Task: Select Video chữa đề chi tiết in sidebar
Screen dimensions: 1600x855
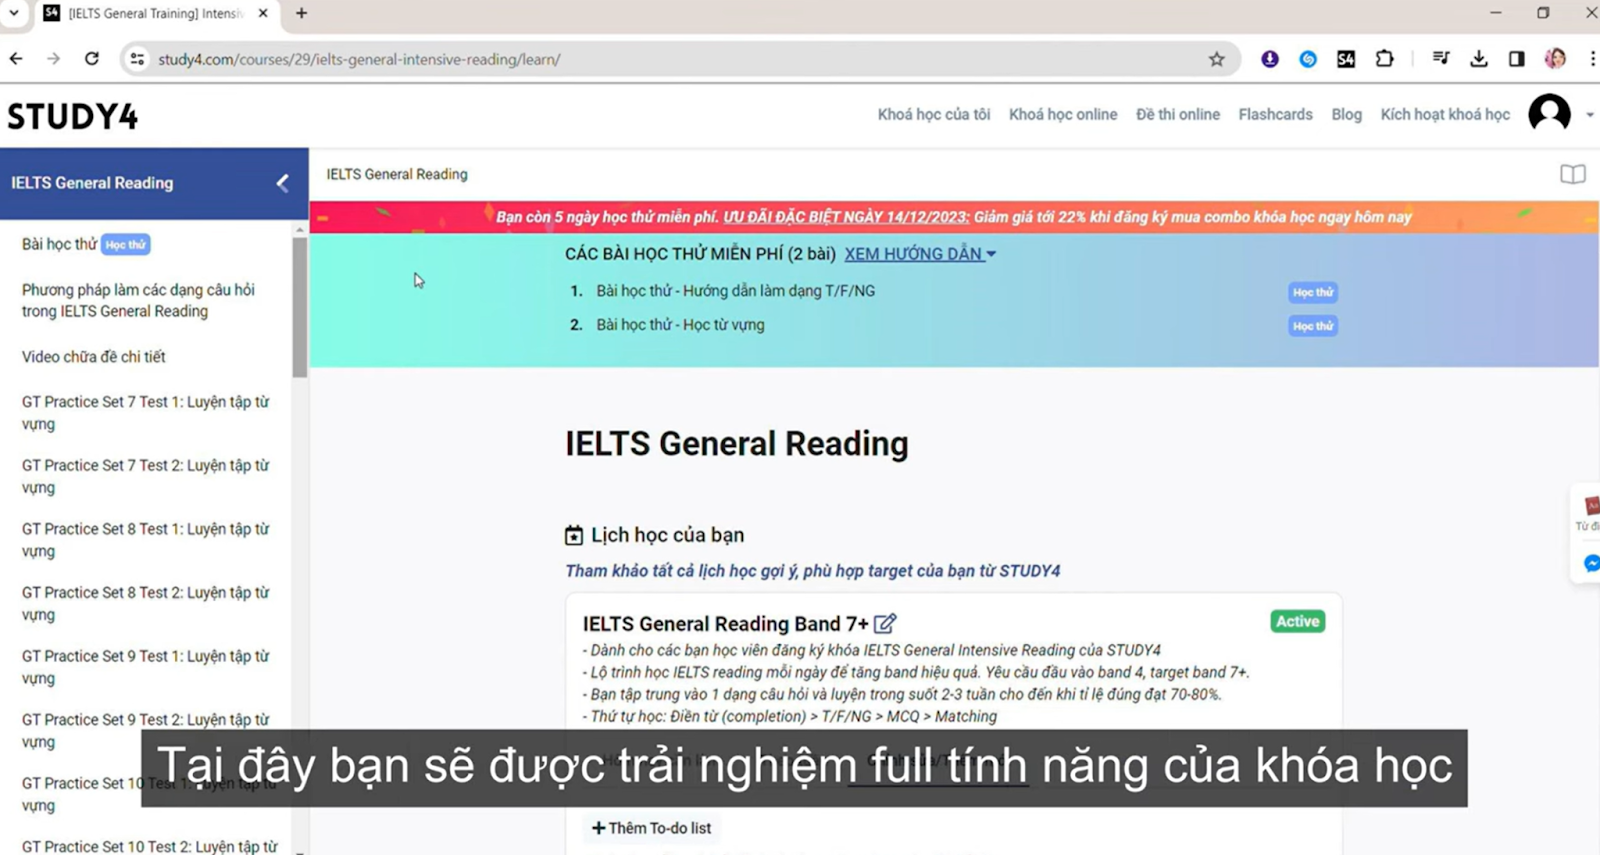Action: coord(93,356)
